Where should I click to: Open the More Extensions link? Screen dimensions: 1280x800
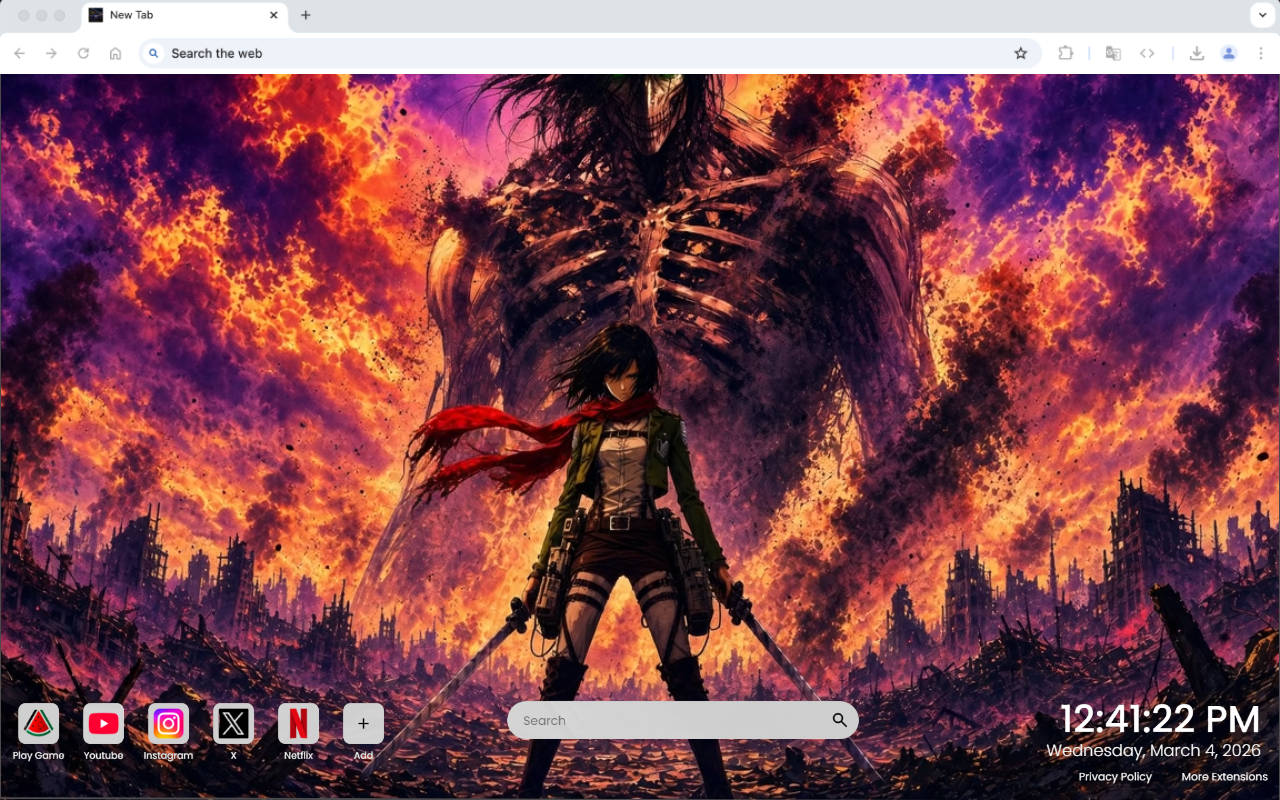click(x=1224, y=777)
